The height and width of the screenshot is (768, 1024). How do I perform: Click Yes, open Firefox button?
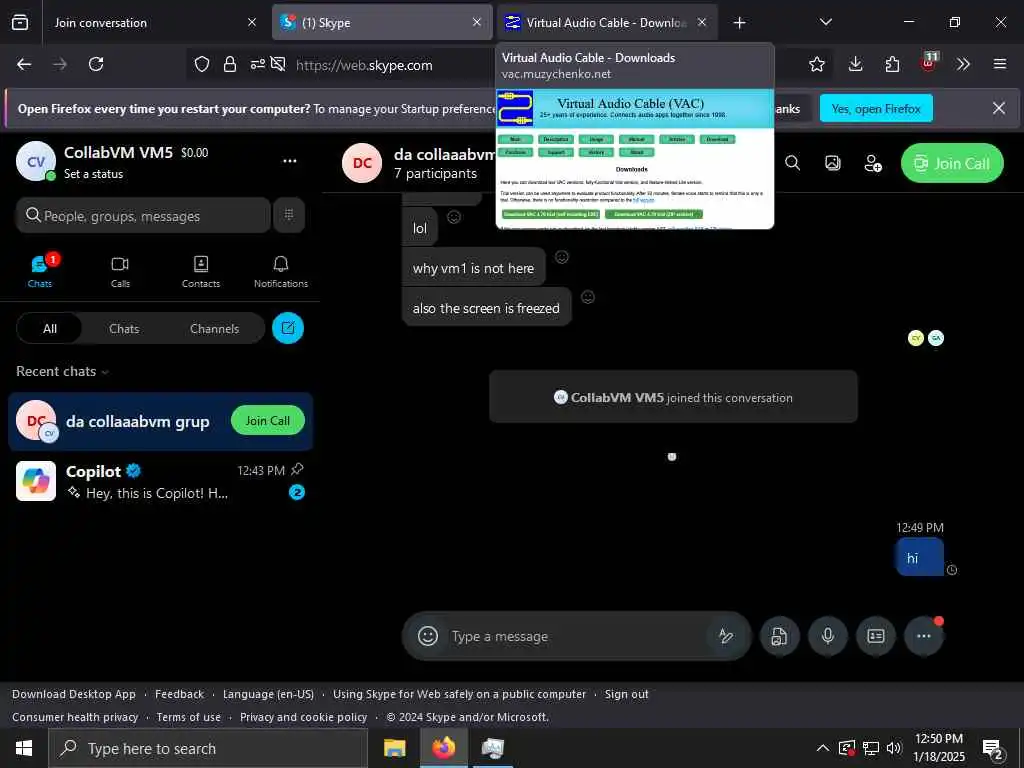[876, 108]
